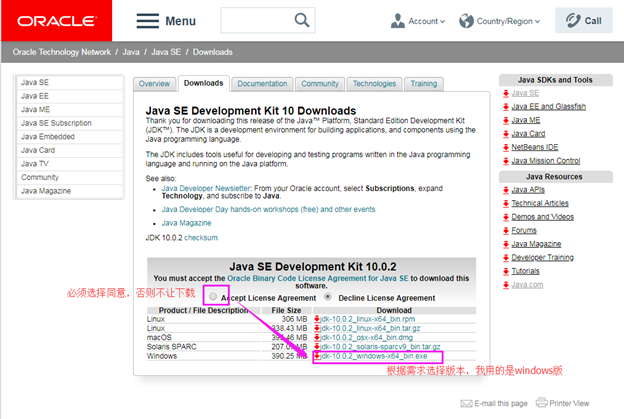This screenshot has height=419, width=624.
Task: Download jdk-10.0.2_linux-x64_bin.rpm
Action: point(368,319)
